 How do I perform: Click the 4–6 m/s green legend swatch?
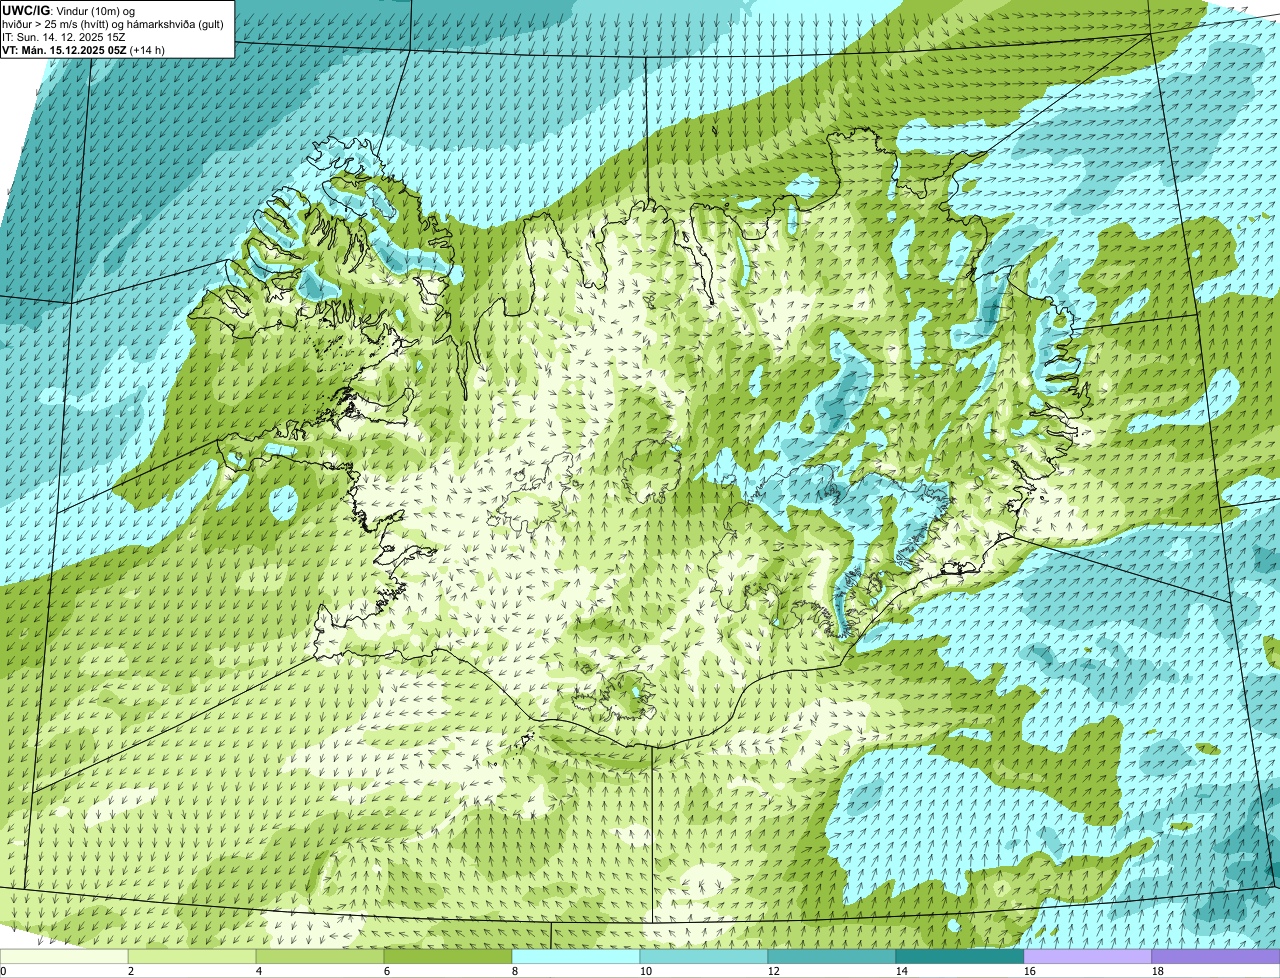coord(320,956)
